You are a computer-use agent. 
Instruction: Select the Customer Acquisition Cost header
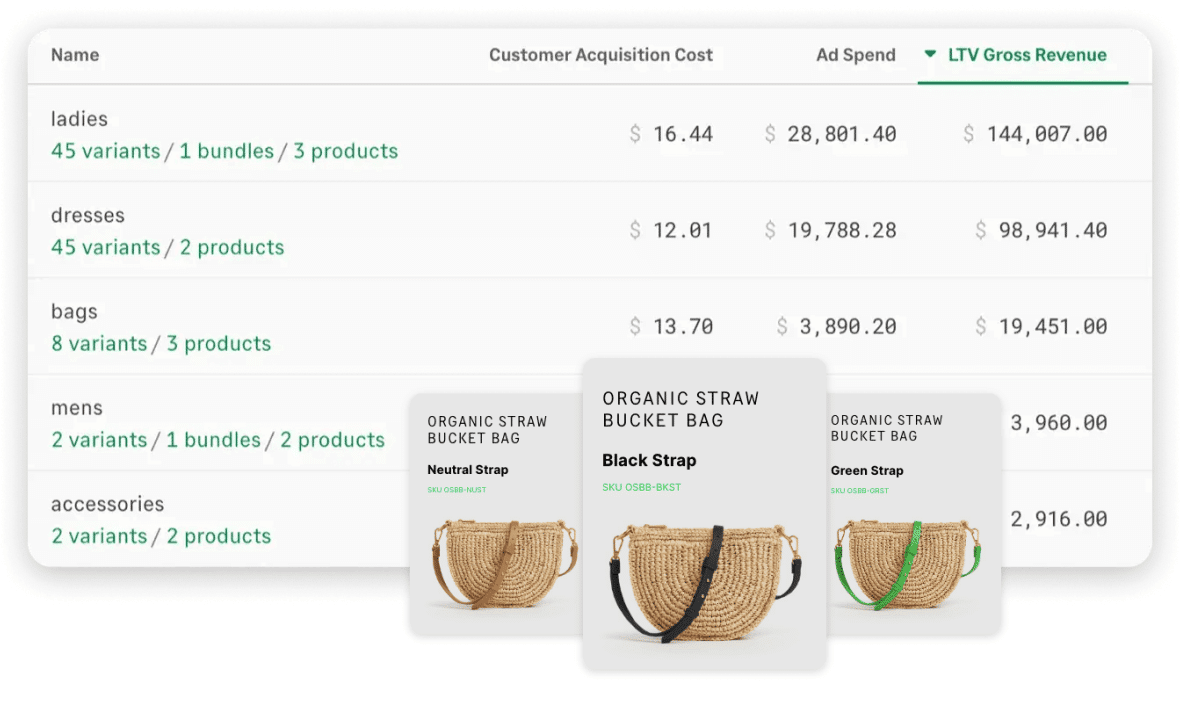tap(601, 55)
